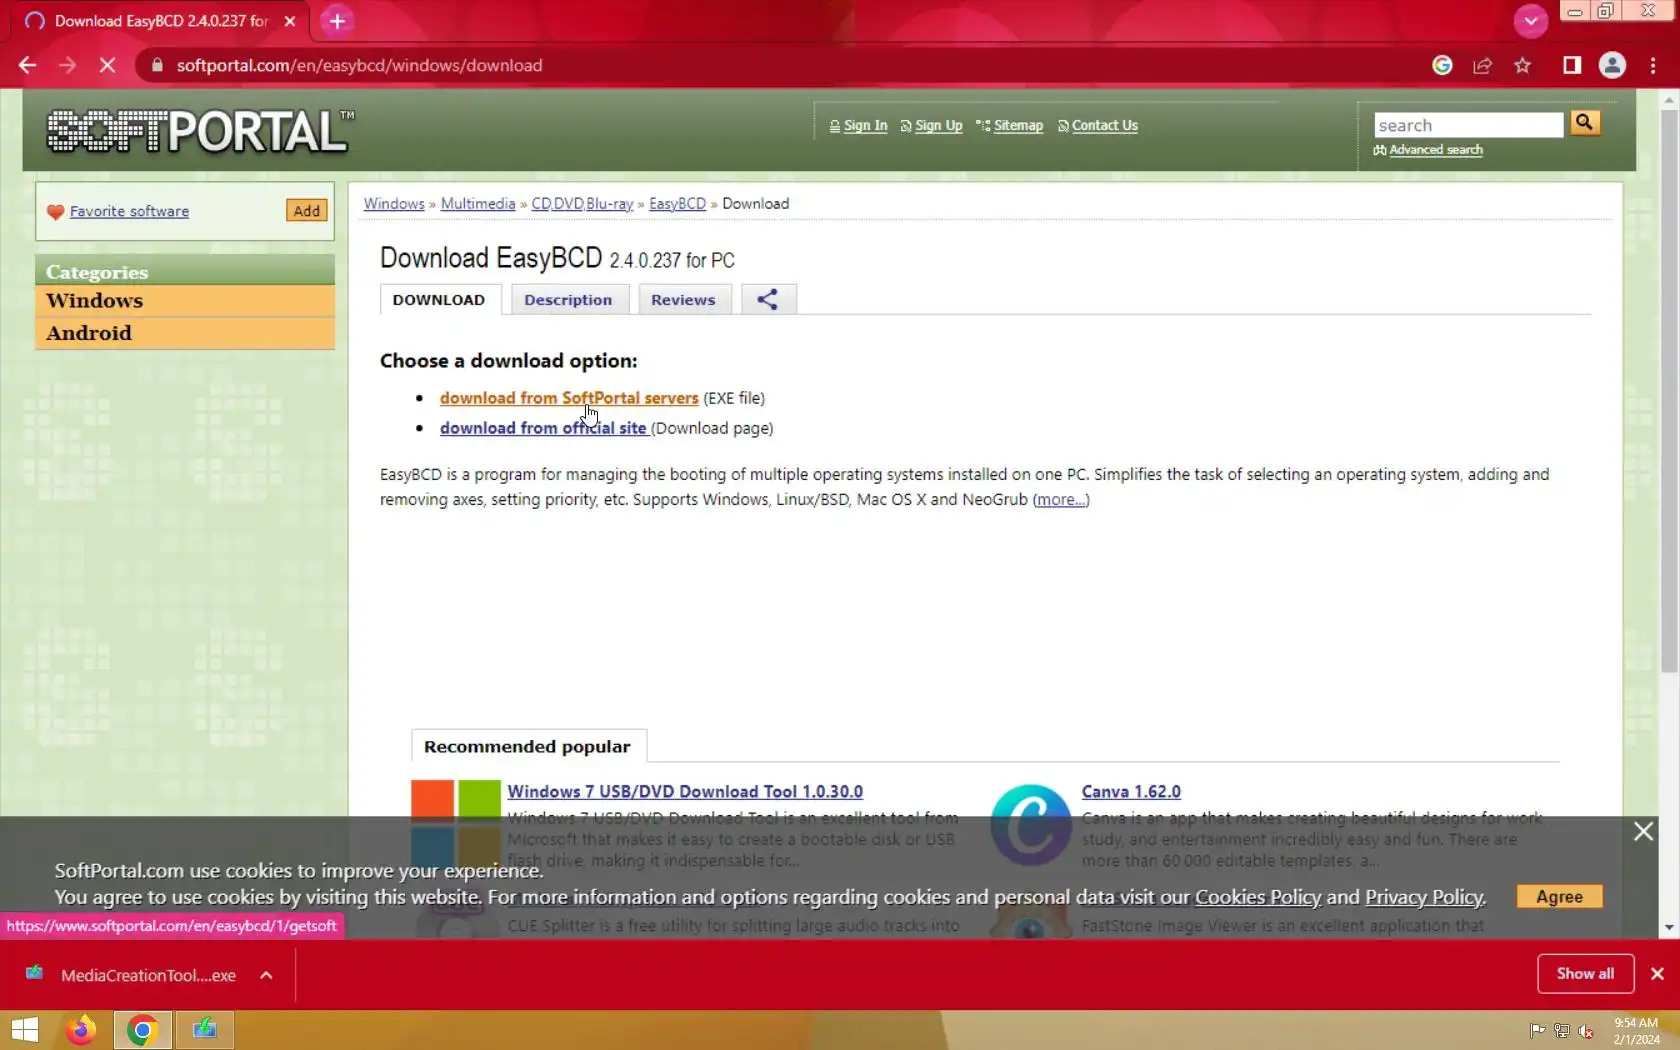Click the volume tray icon
The image size is (1680, 1050).
pos(1585,1031)
